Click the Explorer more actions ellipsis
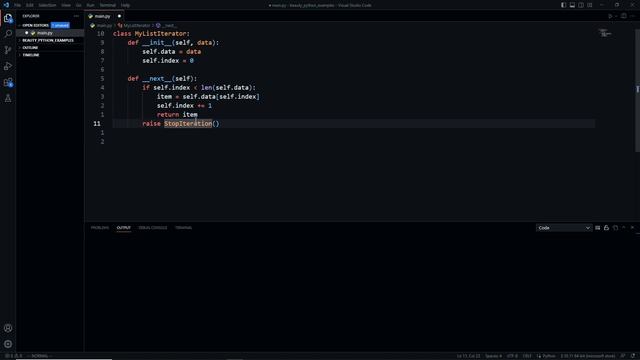The width and height of the screenshot is (640, 360). tap(76, 16)
